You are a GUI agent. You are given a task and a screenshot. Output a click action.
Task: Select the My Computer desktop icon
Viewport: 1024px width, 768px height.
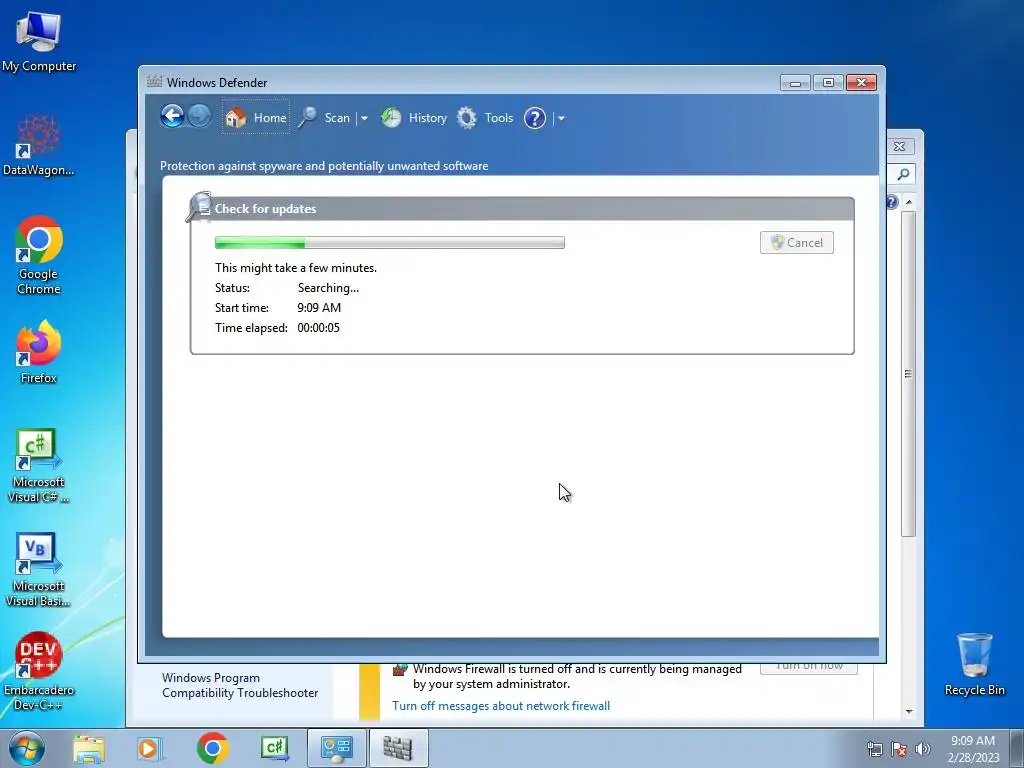(39, 41)
